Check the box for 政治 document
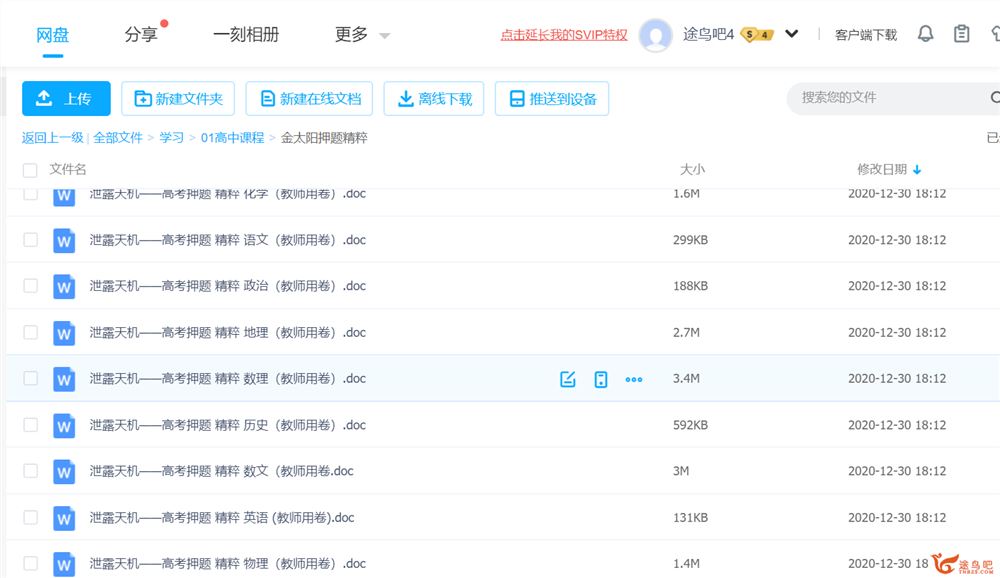This screenshot has width=1000, height=578. point(30,286)
